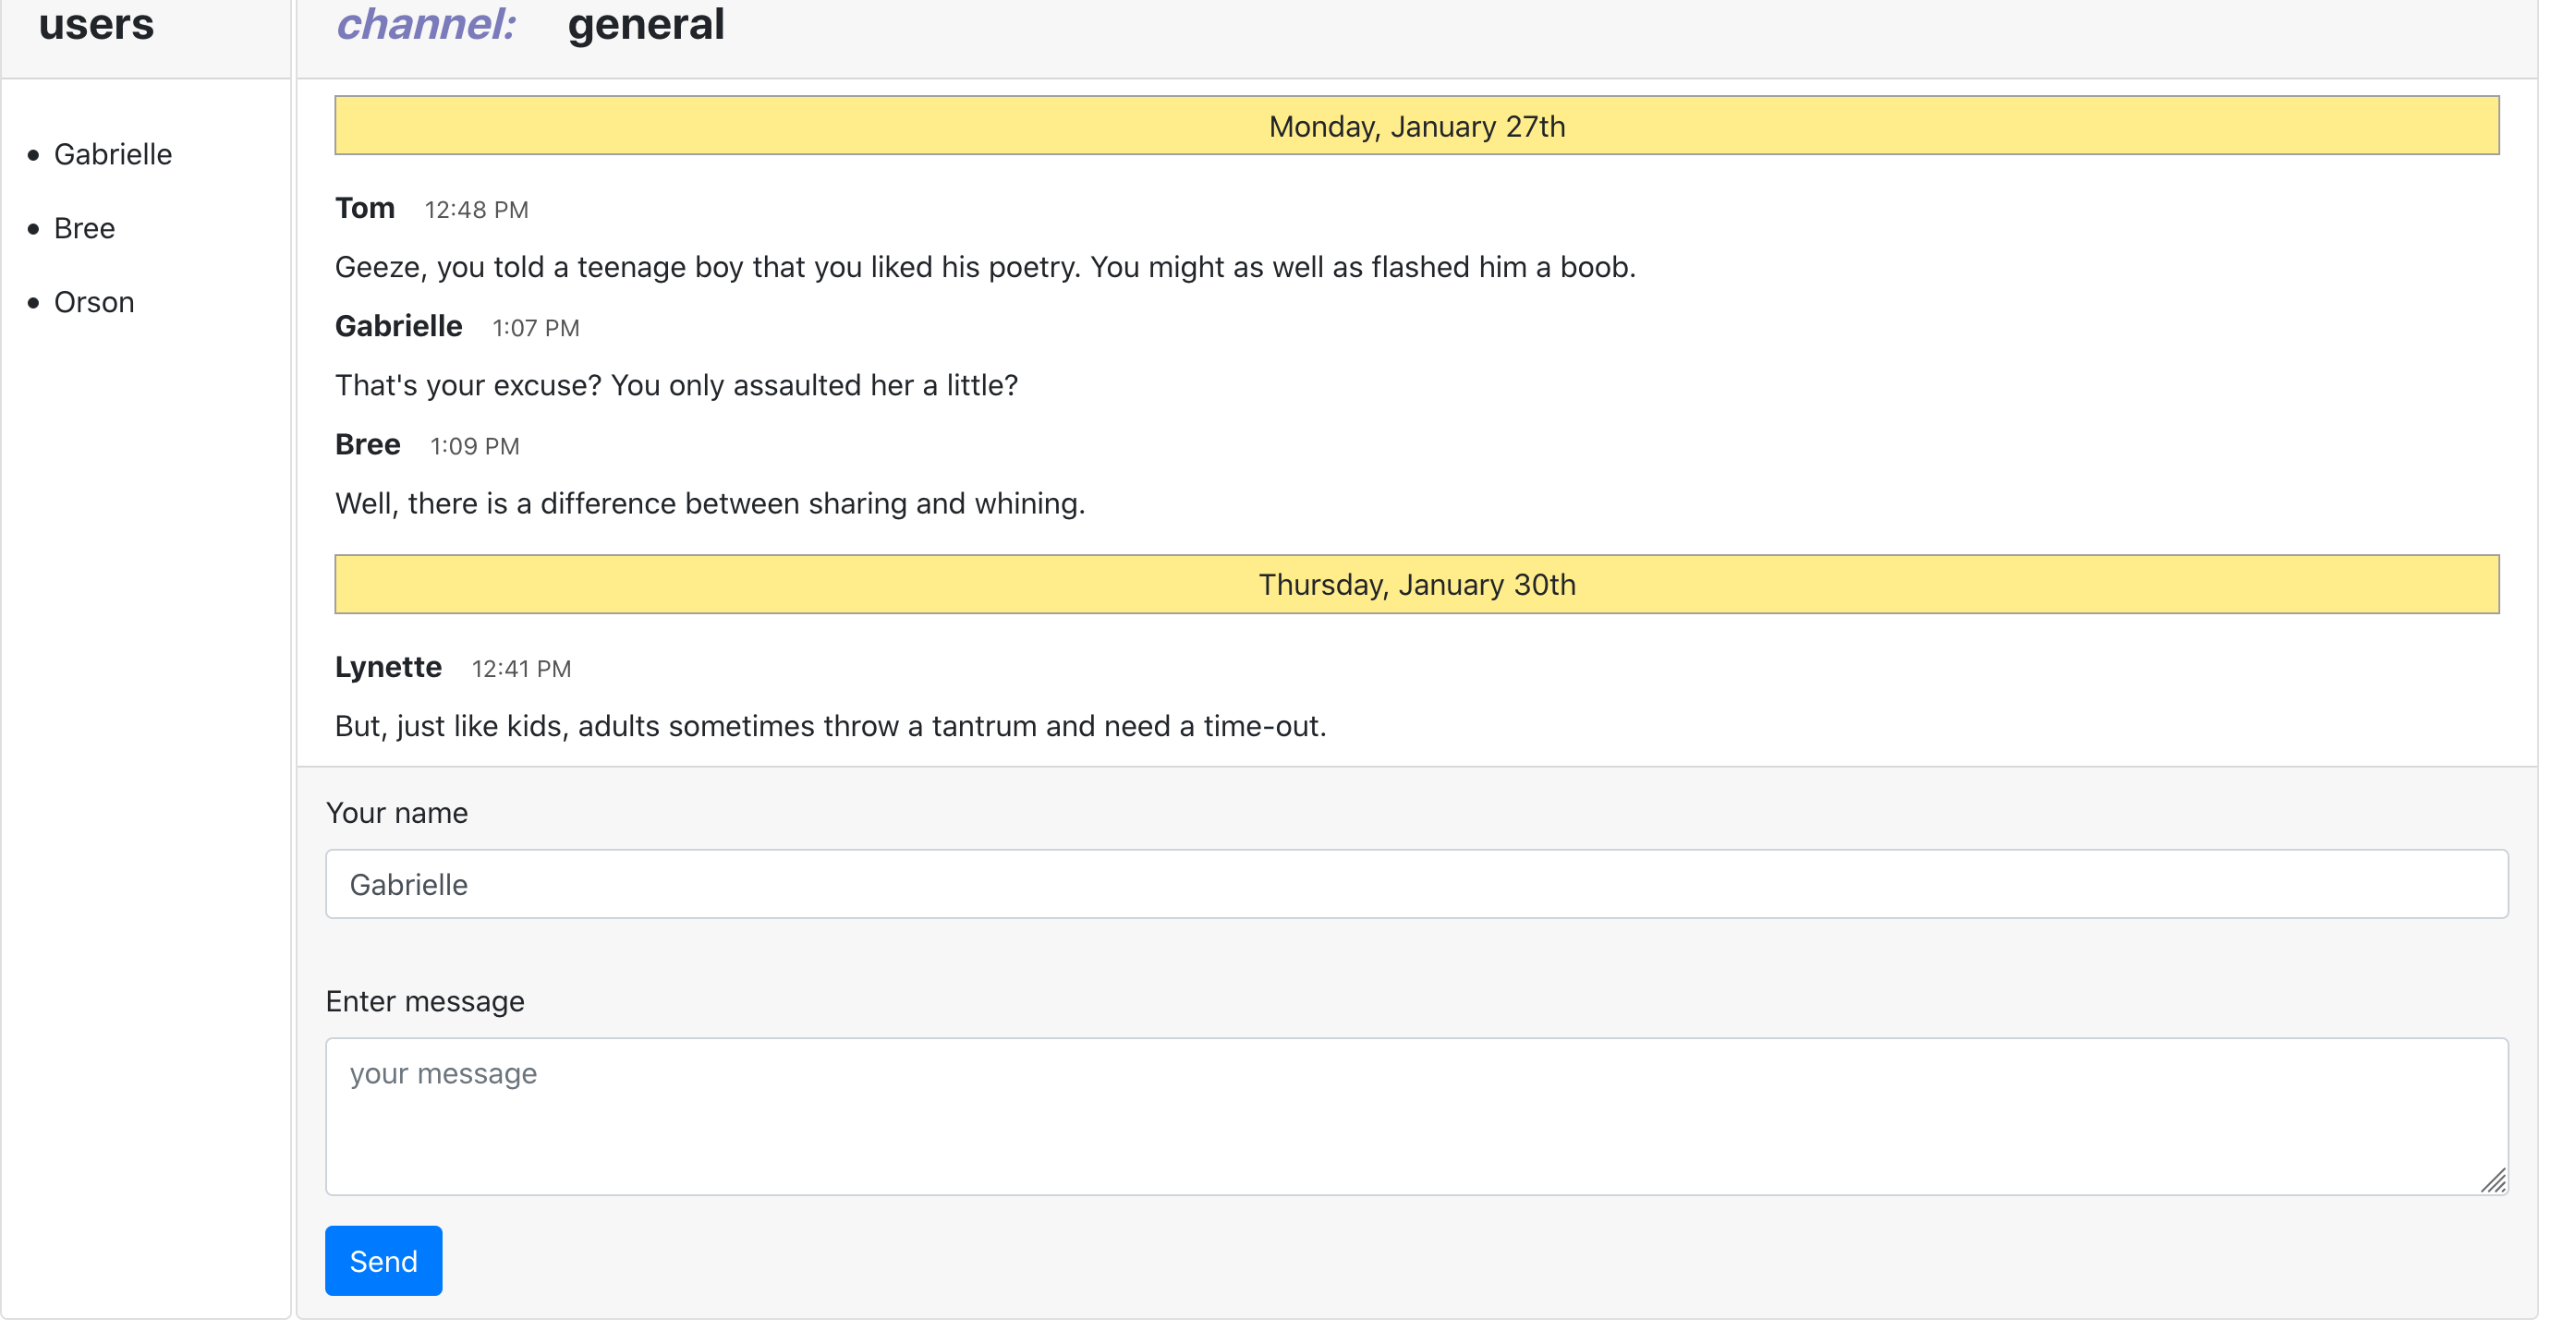This screenshot has height=1343, width=2576.
Task: Click into the message text area
Action: point(1416,1115)
